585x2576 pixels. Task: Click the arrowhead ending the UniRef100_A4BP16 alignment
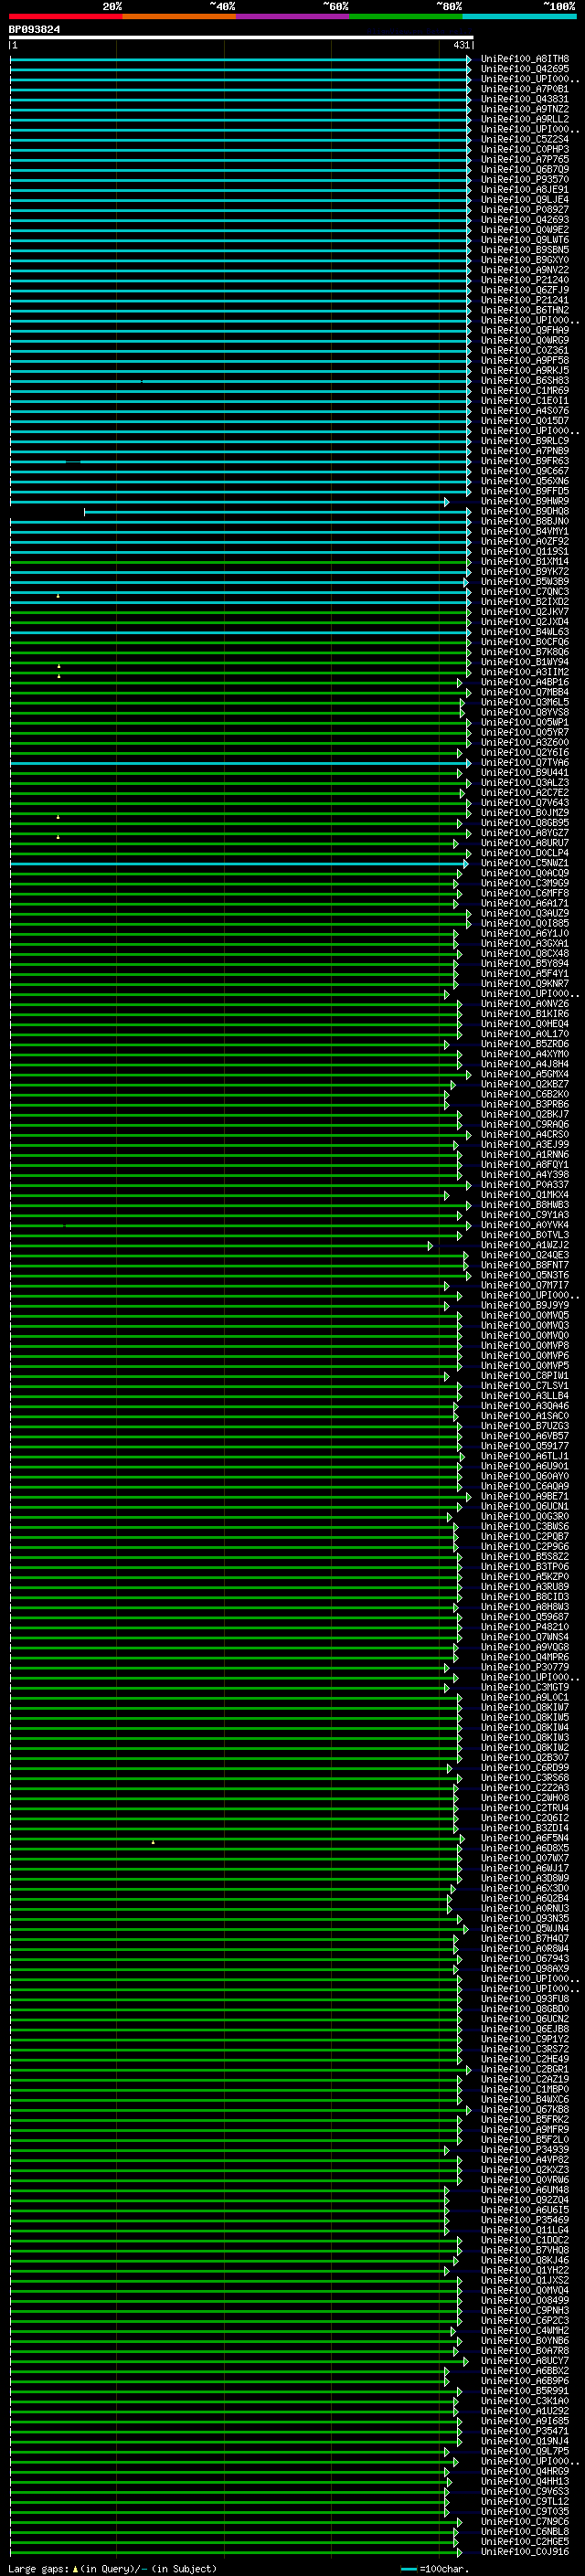pyautogui.click(x=461, y=683)
